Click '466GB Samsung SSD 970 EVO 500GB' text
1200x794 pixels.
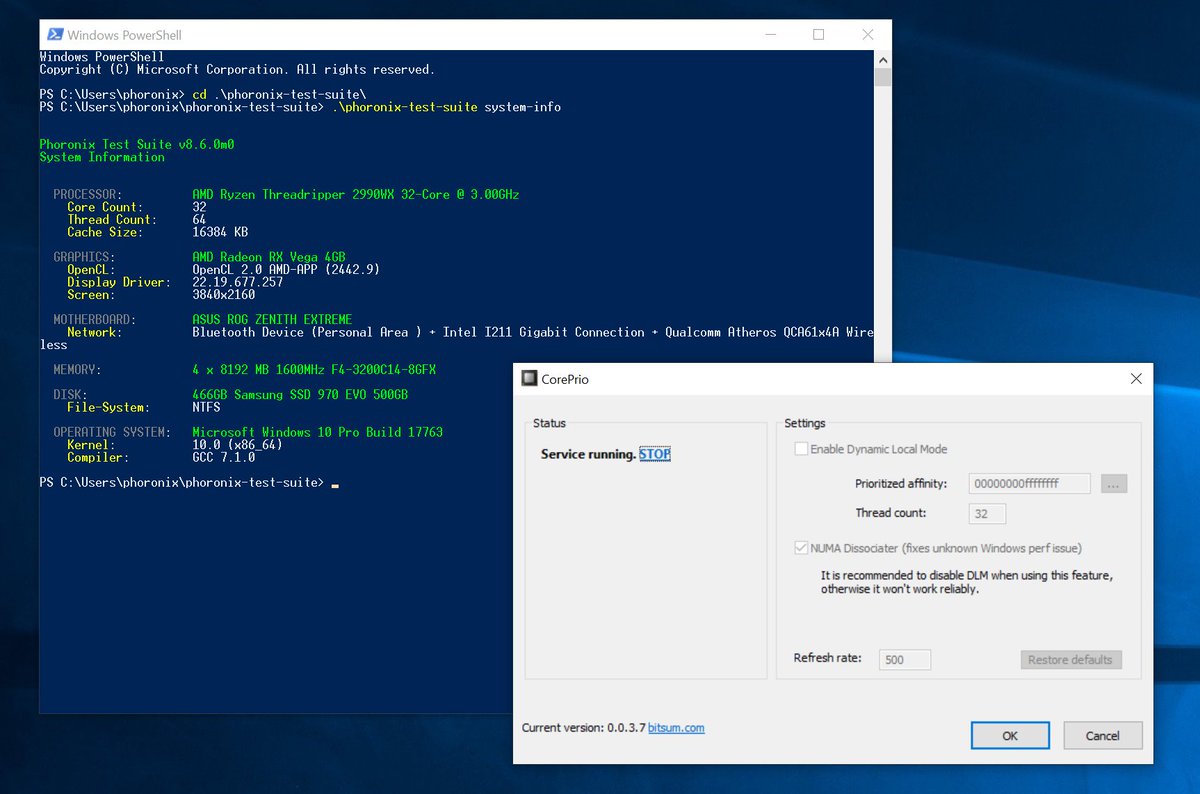coord(300,395)
